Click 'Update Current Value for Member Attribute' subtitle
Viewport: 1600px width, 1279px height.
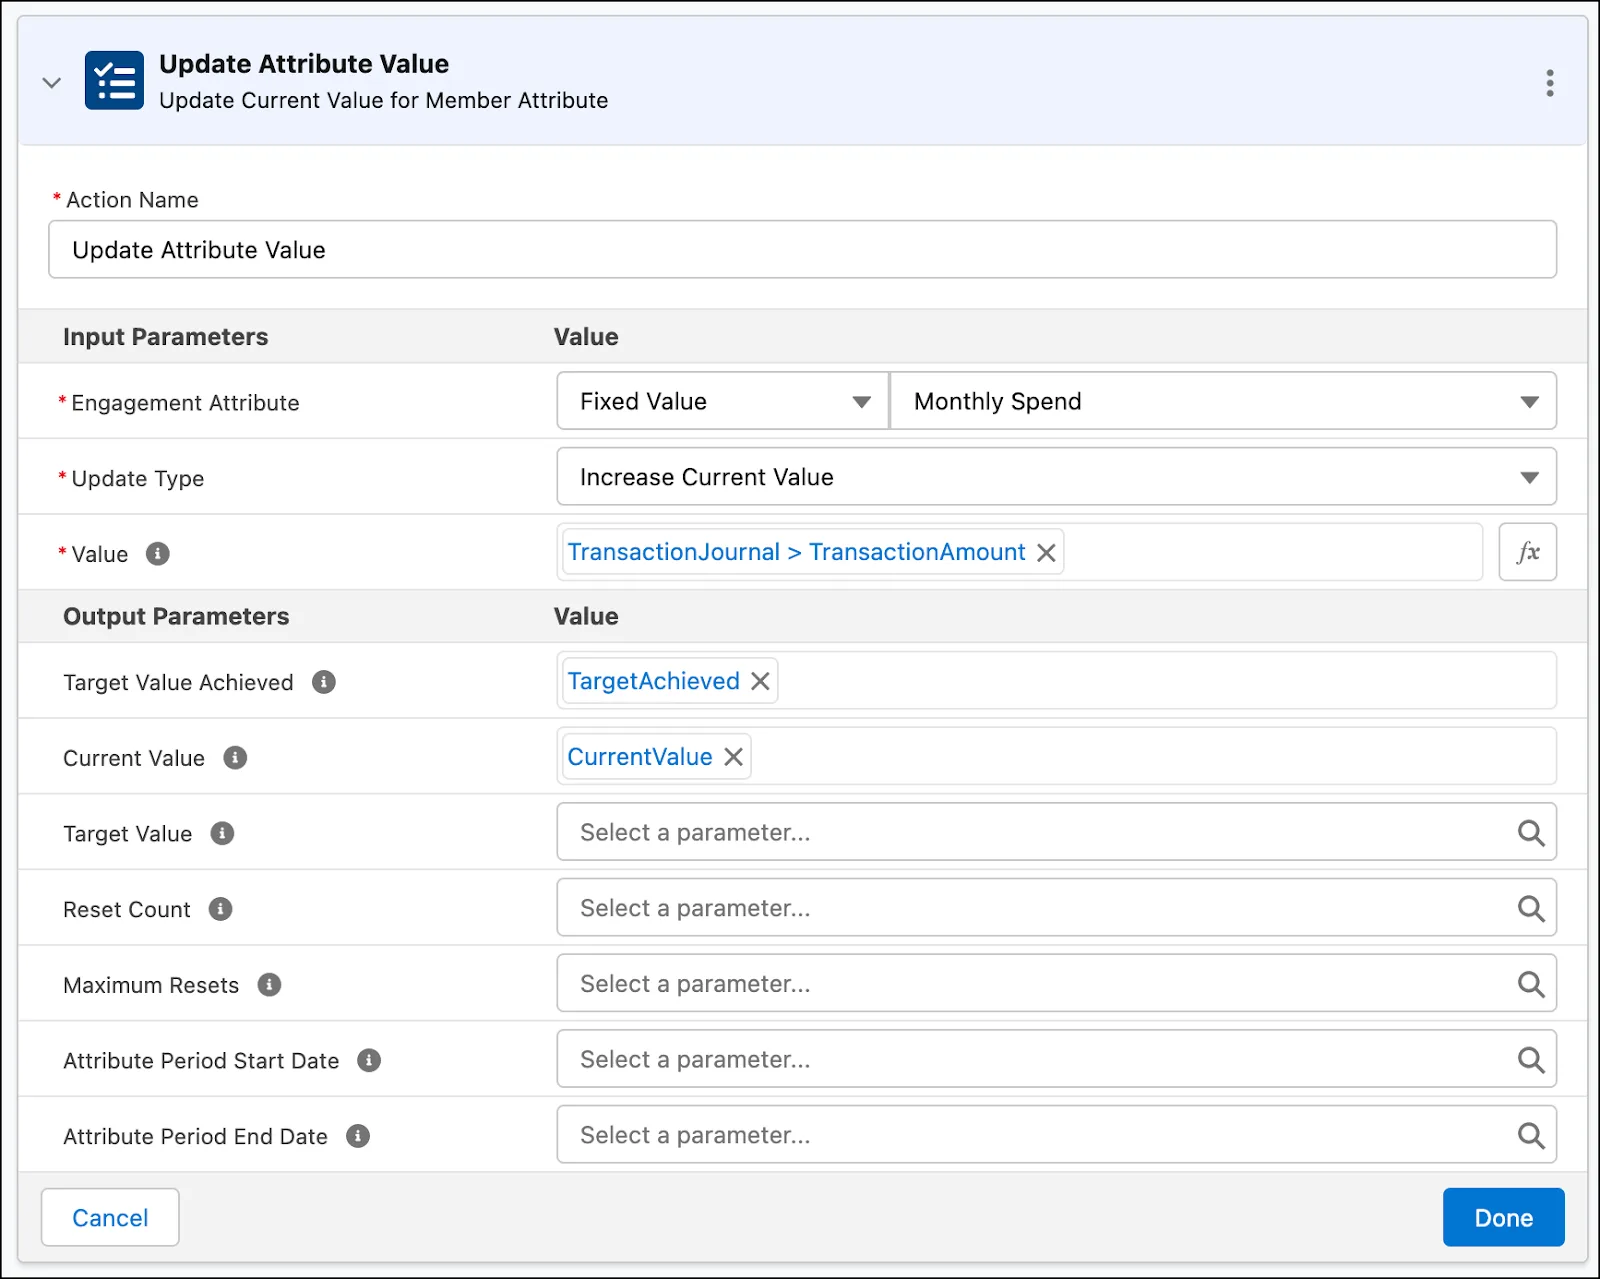click(383, 100)
